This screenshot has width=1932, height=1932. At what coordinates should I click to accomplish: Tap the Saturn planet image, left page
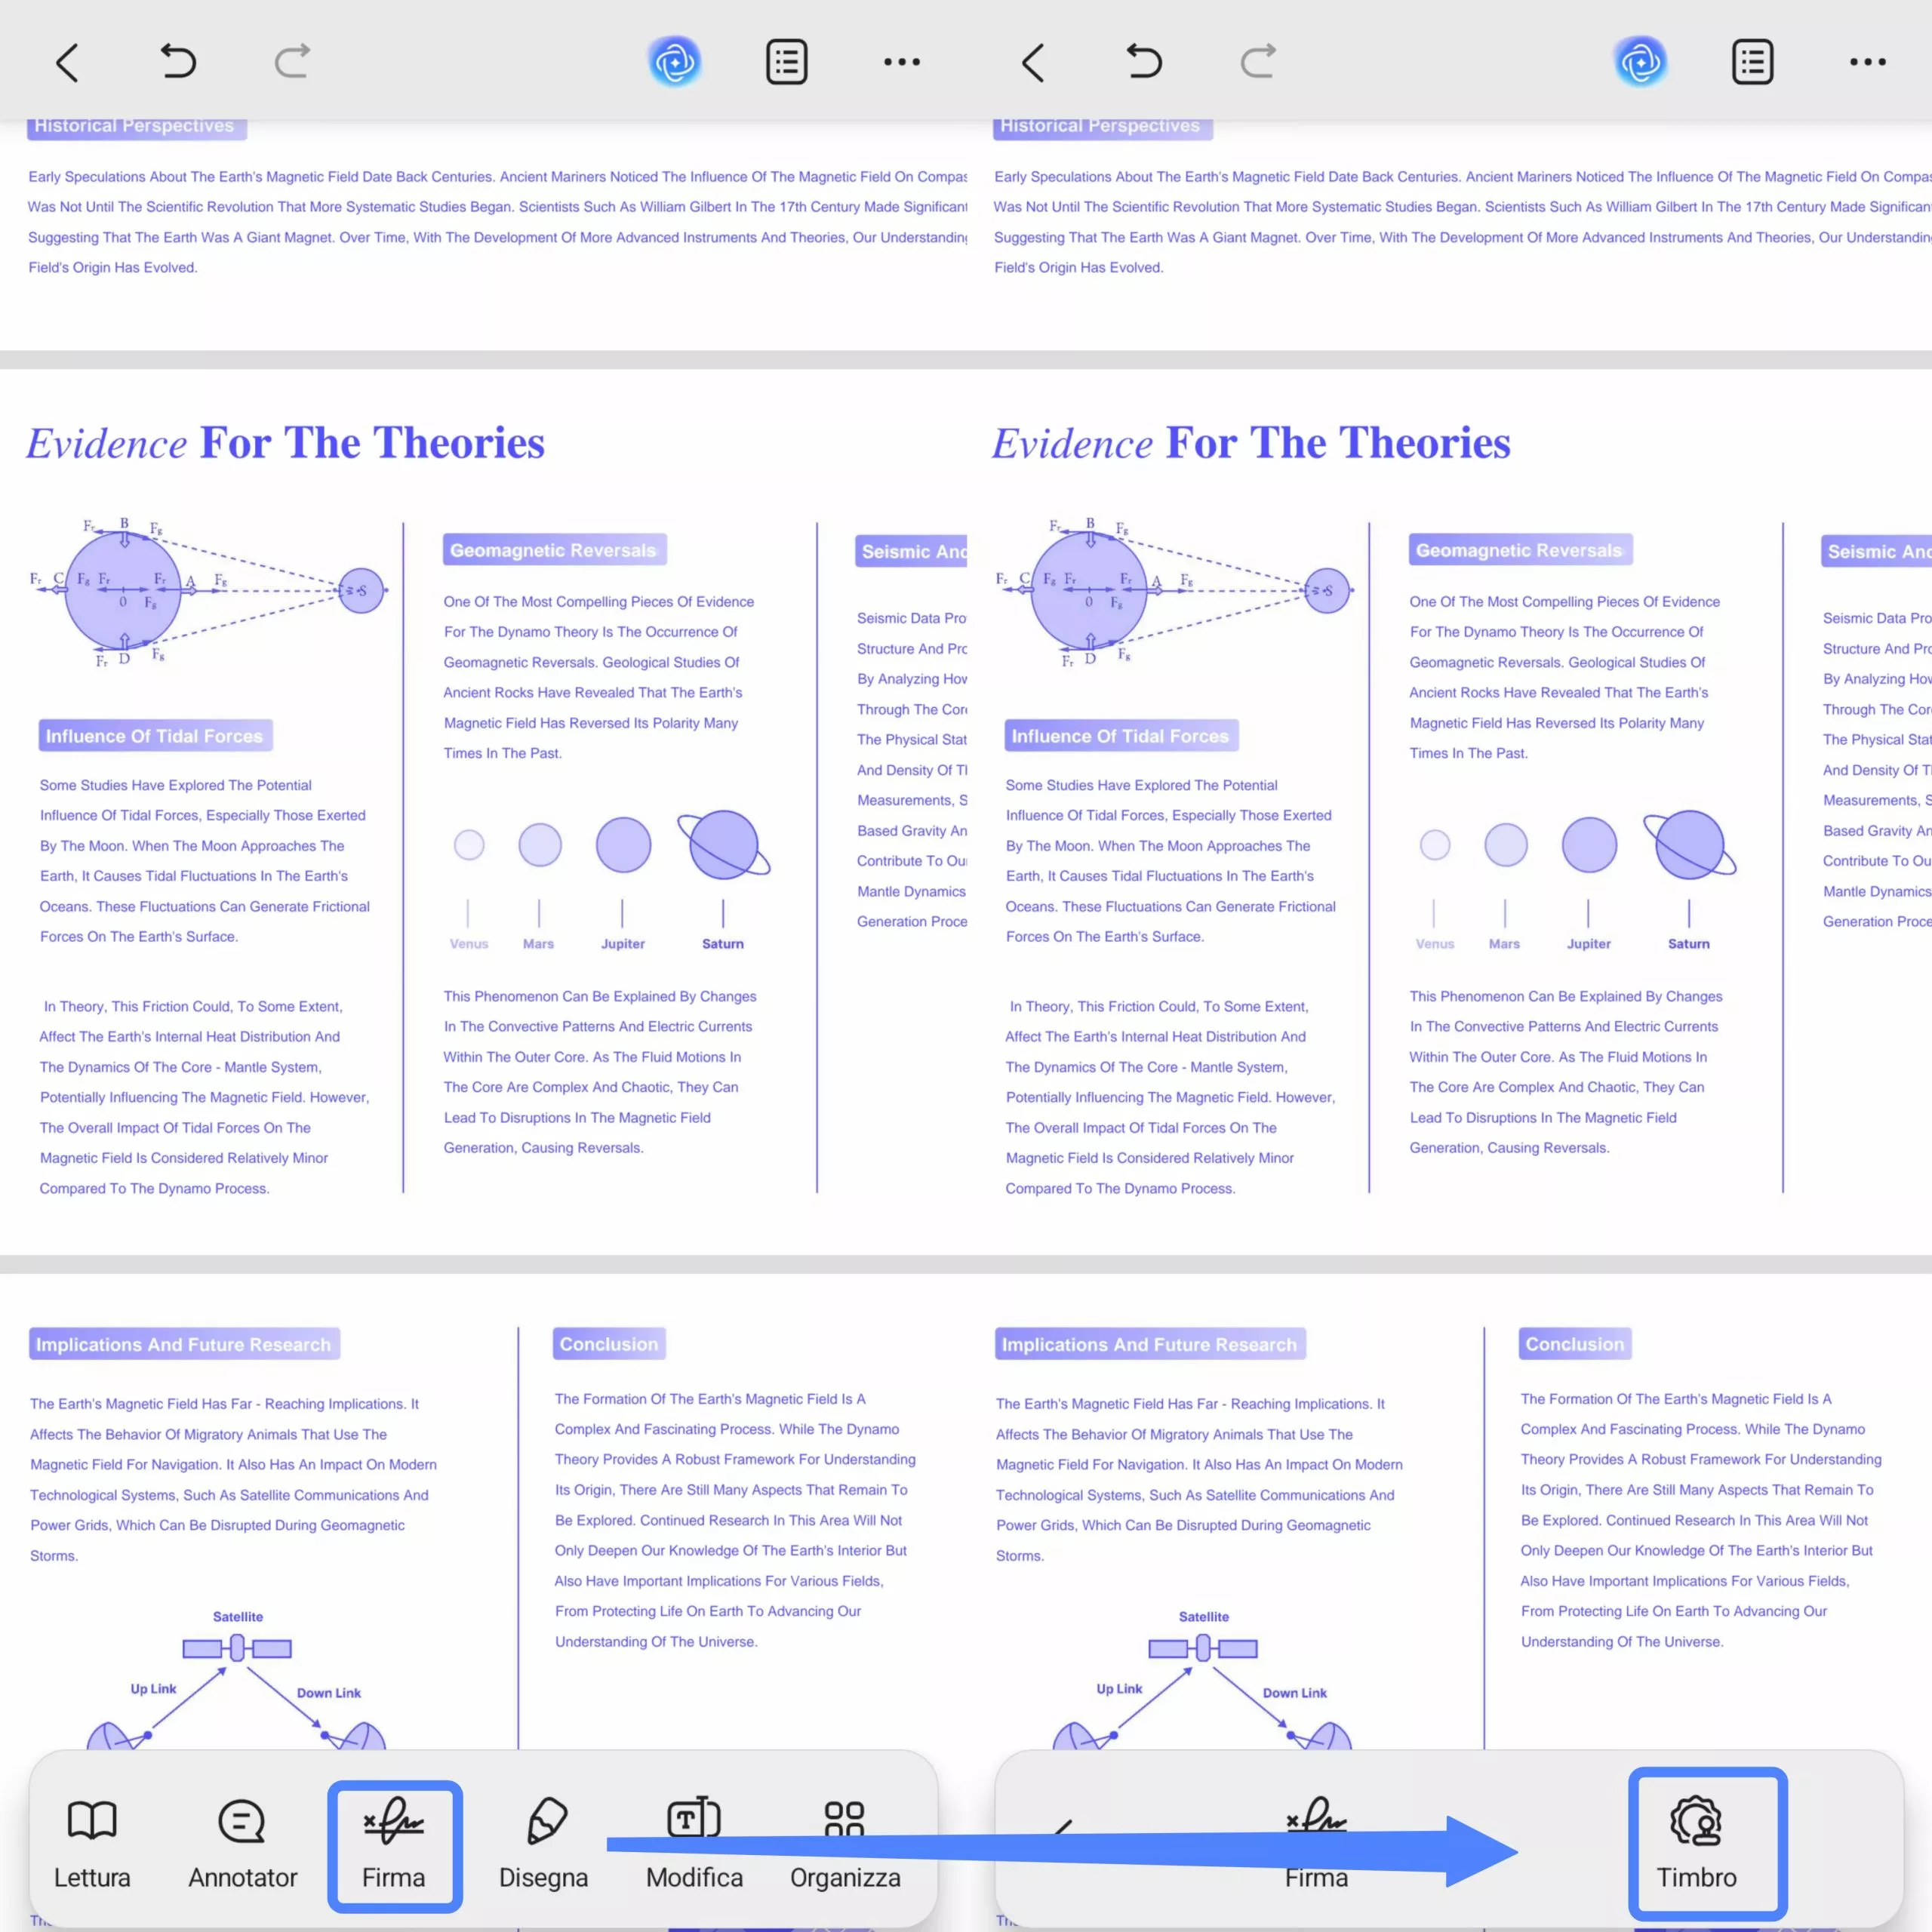pos(723,845)
